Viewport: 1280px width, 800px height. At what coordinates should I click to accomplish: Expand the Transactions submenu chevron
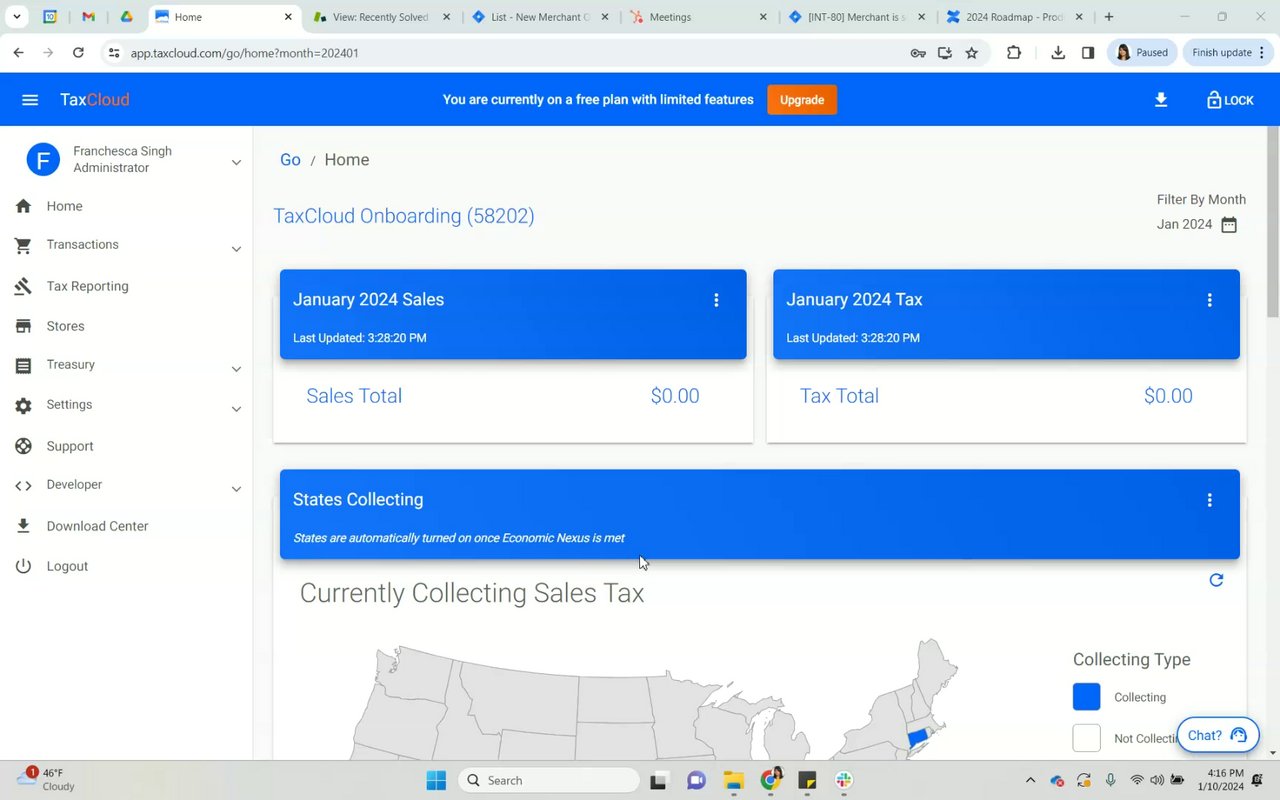(236, 249)
